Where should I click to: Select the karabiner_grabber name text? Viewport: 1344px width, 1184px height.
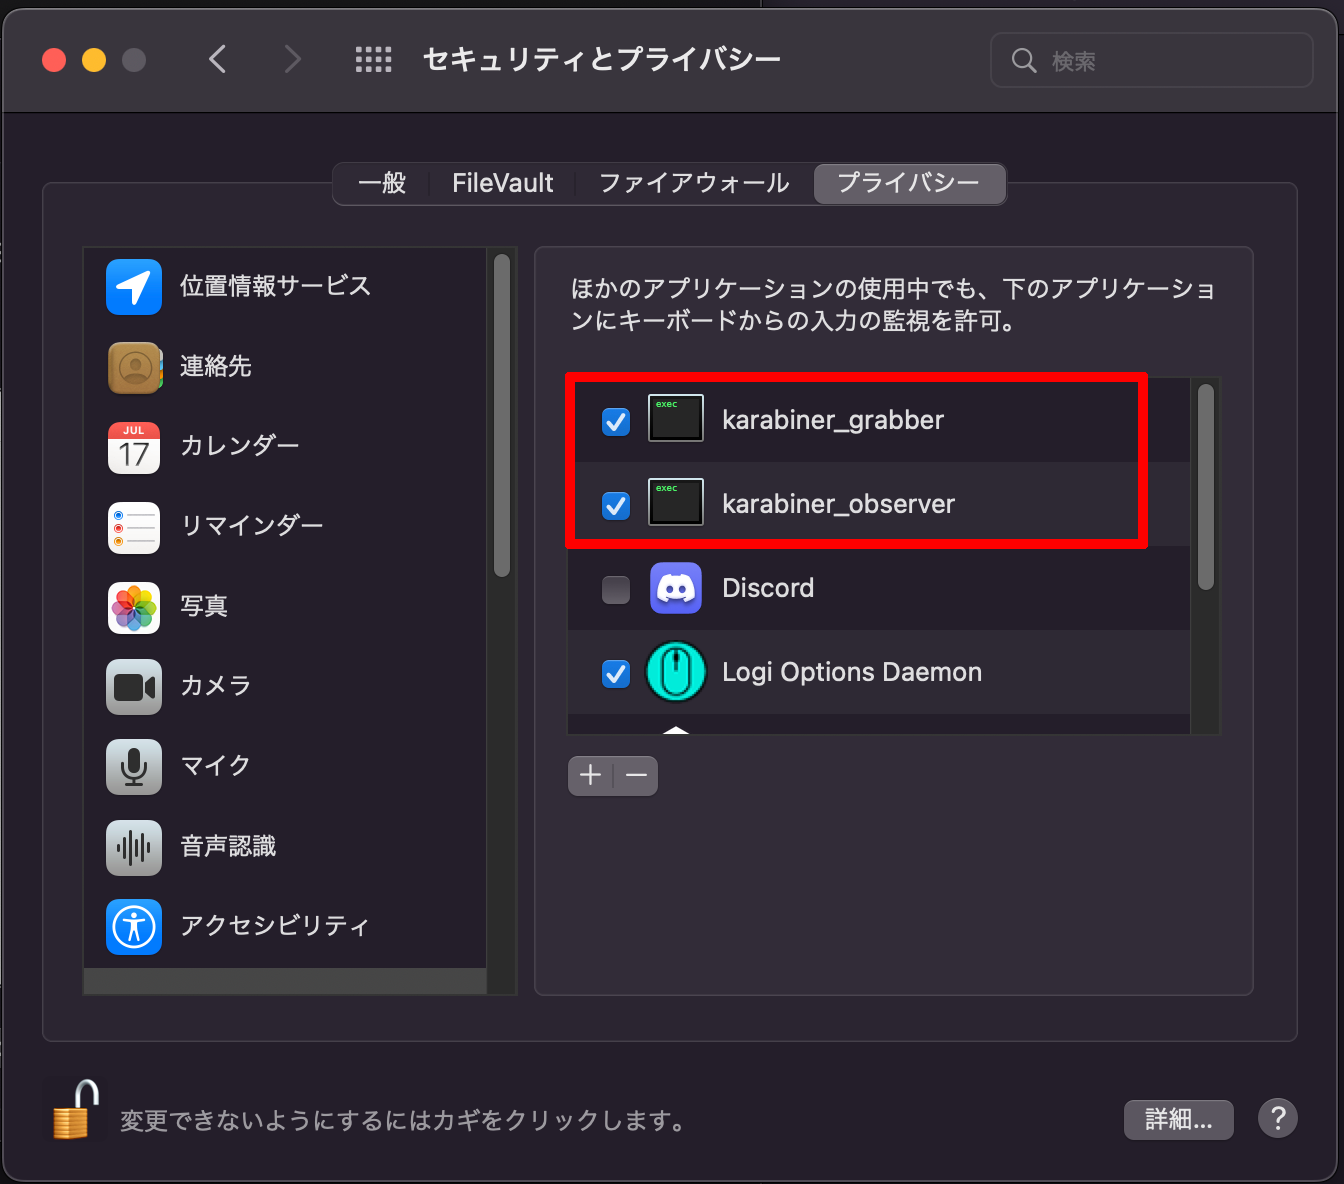pyautogui.click(x=833, y=420)
